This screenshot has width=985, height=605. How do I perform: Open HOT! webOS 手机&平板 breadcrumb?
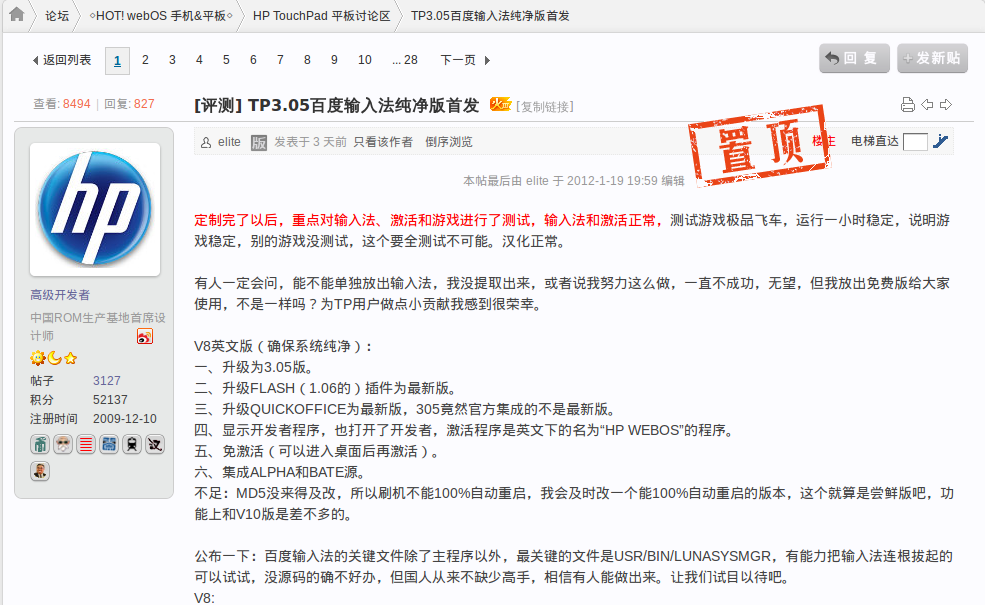(161, 16)
